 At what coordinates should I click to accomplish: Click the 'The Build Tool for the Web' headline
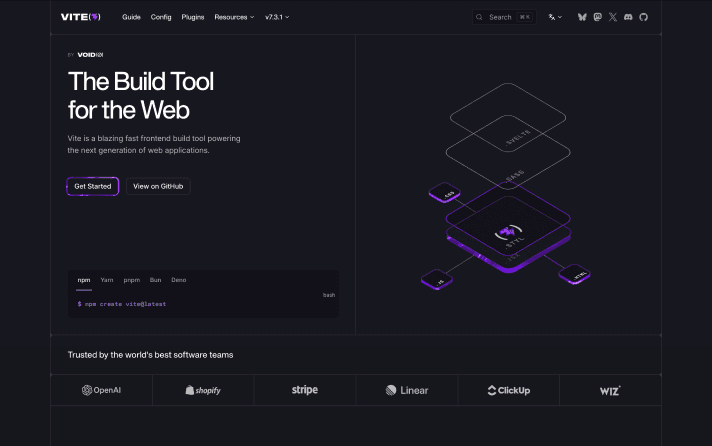(141, 95)
